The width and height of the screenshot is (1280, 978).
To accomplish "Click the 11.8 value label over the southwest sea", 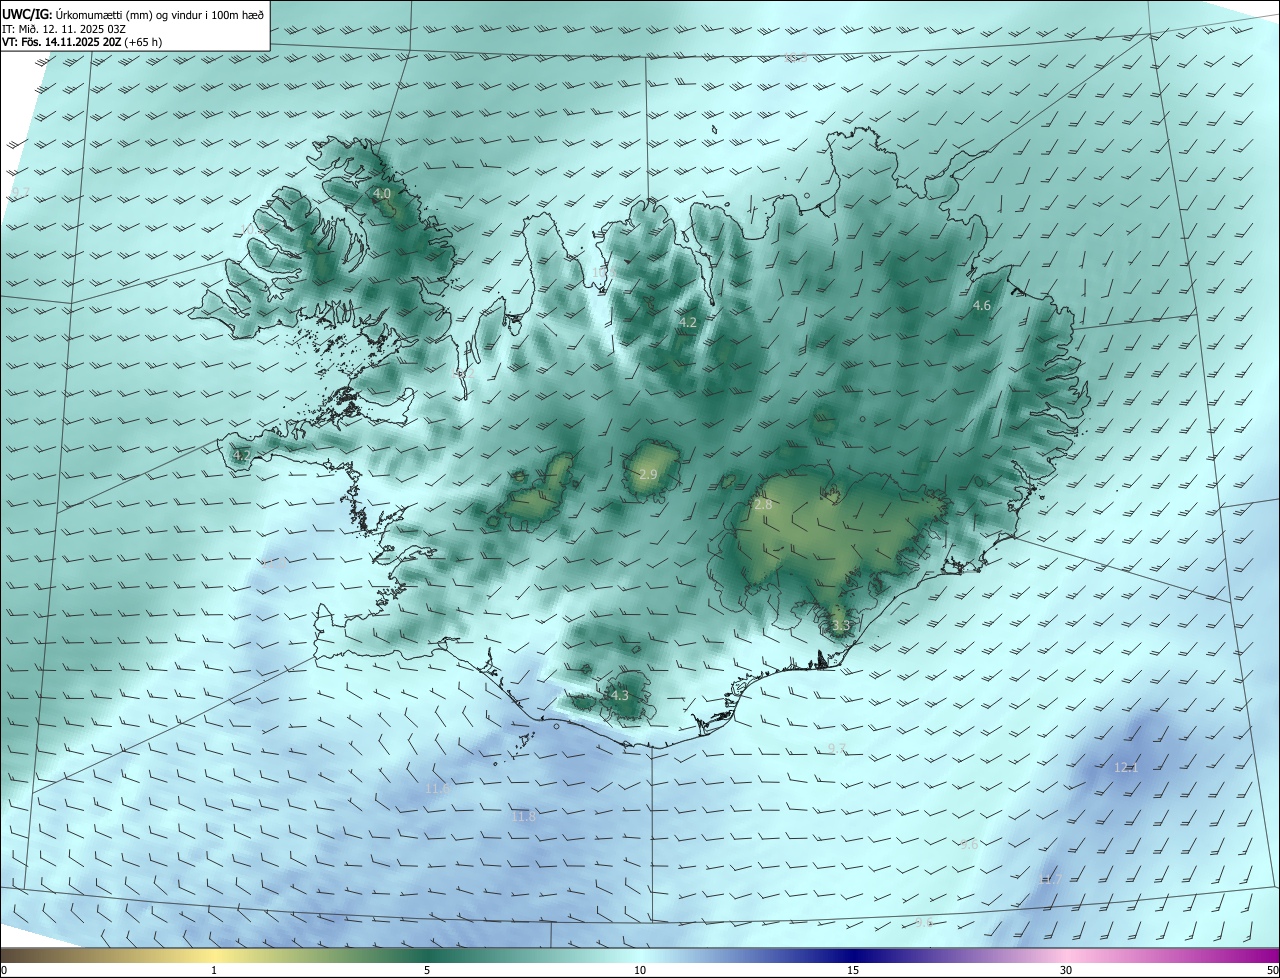I will (x=524, y=816).
